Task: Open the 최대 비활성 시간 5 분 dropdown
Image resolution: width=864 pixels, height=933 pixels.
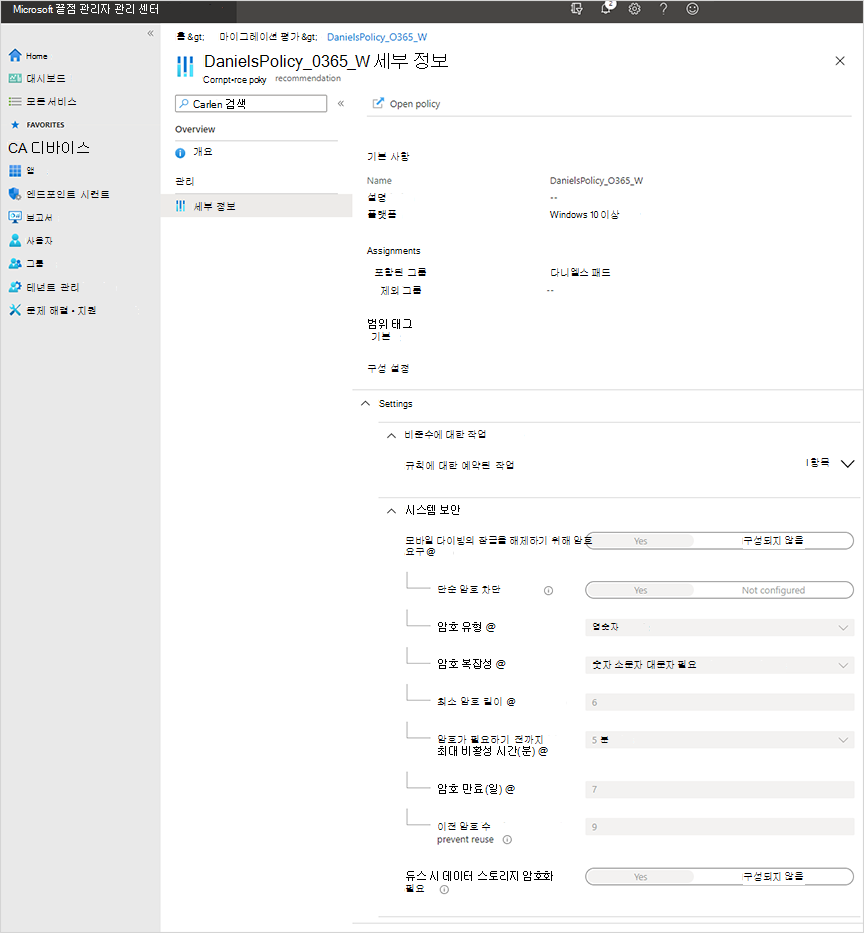Action: pos(719,740)
